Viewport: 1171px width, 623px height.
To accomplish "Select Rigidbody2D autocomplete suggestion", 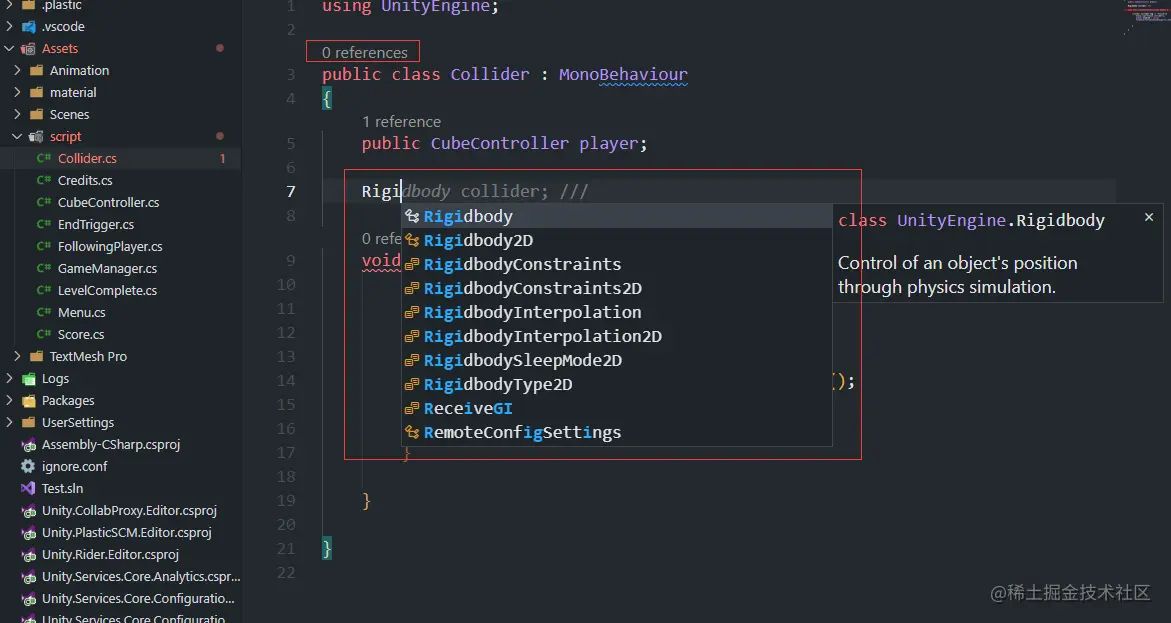I will pyautogui.click(x=617, y=240).
